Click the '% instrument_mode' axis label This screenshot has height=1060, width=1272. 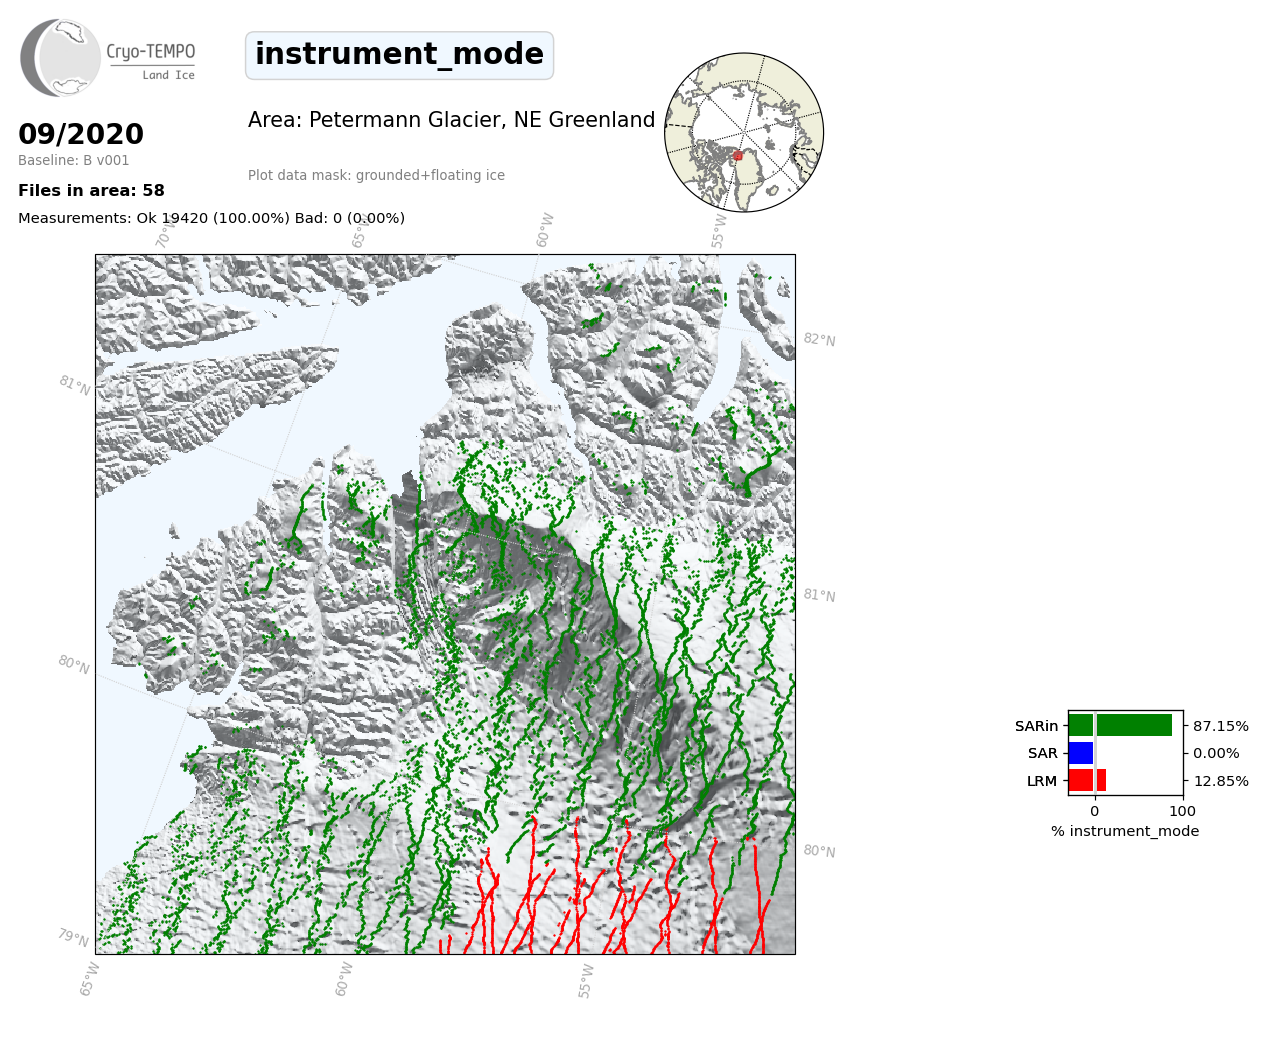click(1124, 831)
